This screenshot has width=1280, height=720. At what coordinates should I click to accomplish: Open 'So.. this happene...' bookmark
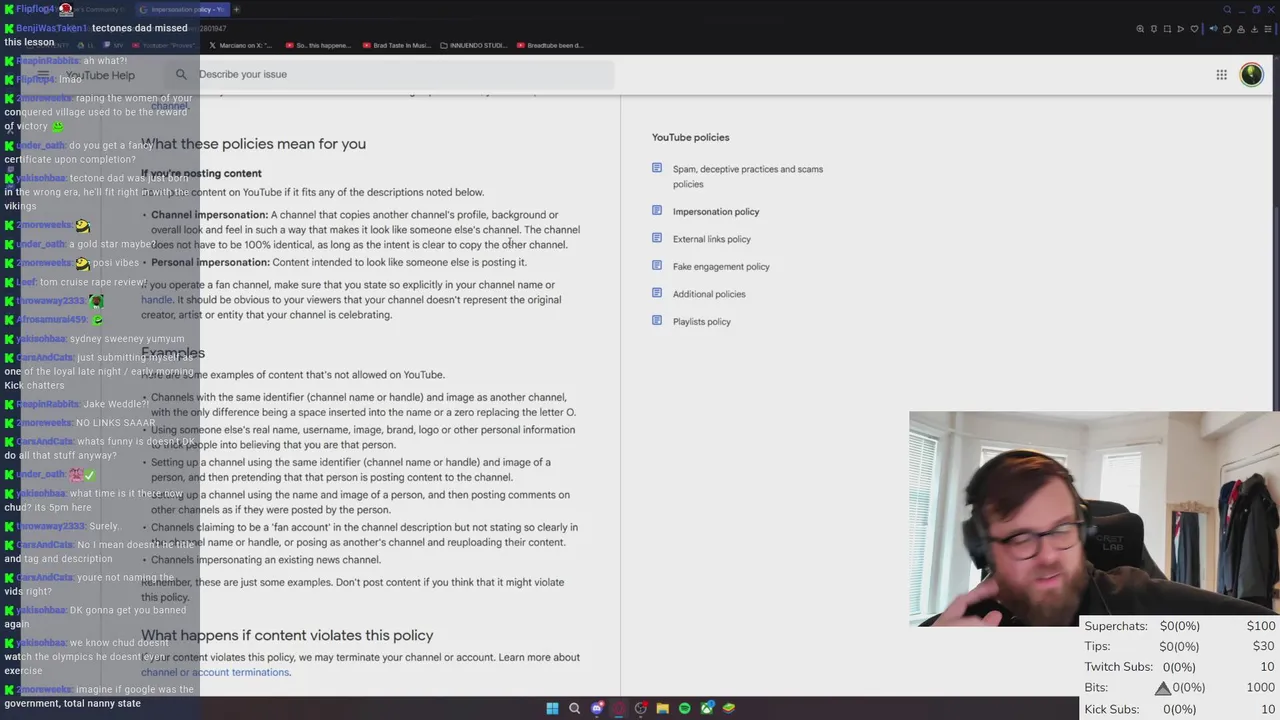(318, 45)
